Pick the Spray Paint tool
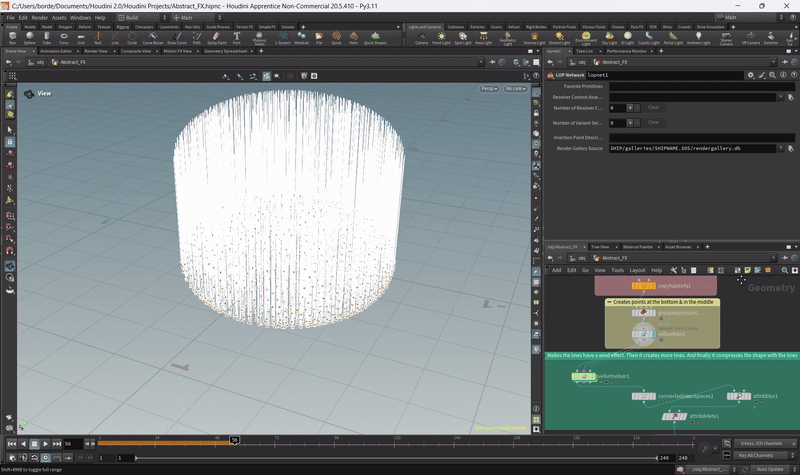Viewport: 800px width, 475px height. 216,38
